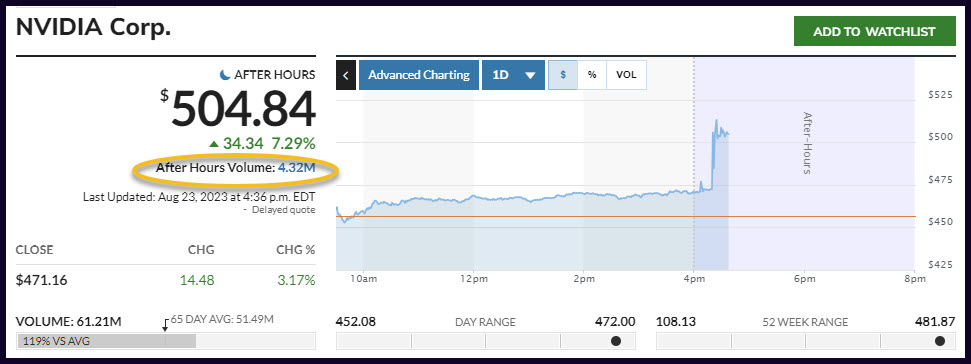Open Advanced Charting
Viewport: 971px width, 364px height.
[419, 75]
